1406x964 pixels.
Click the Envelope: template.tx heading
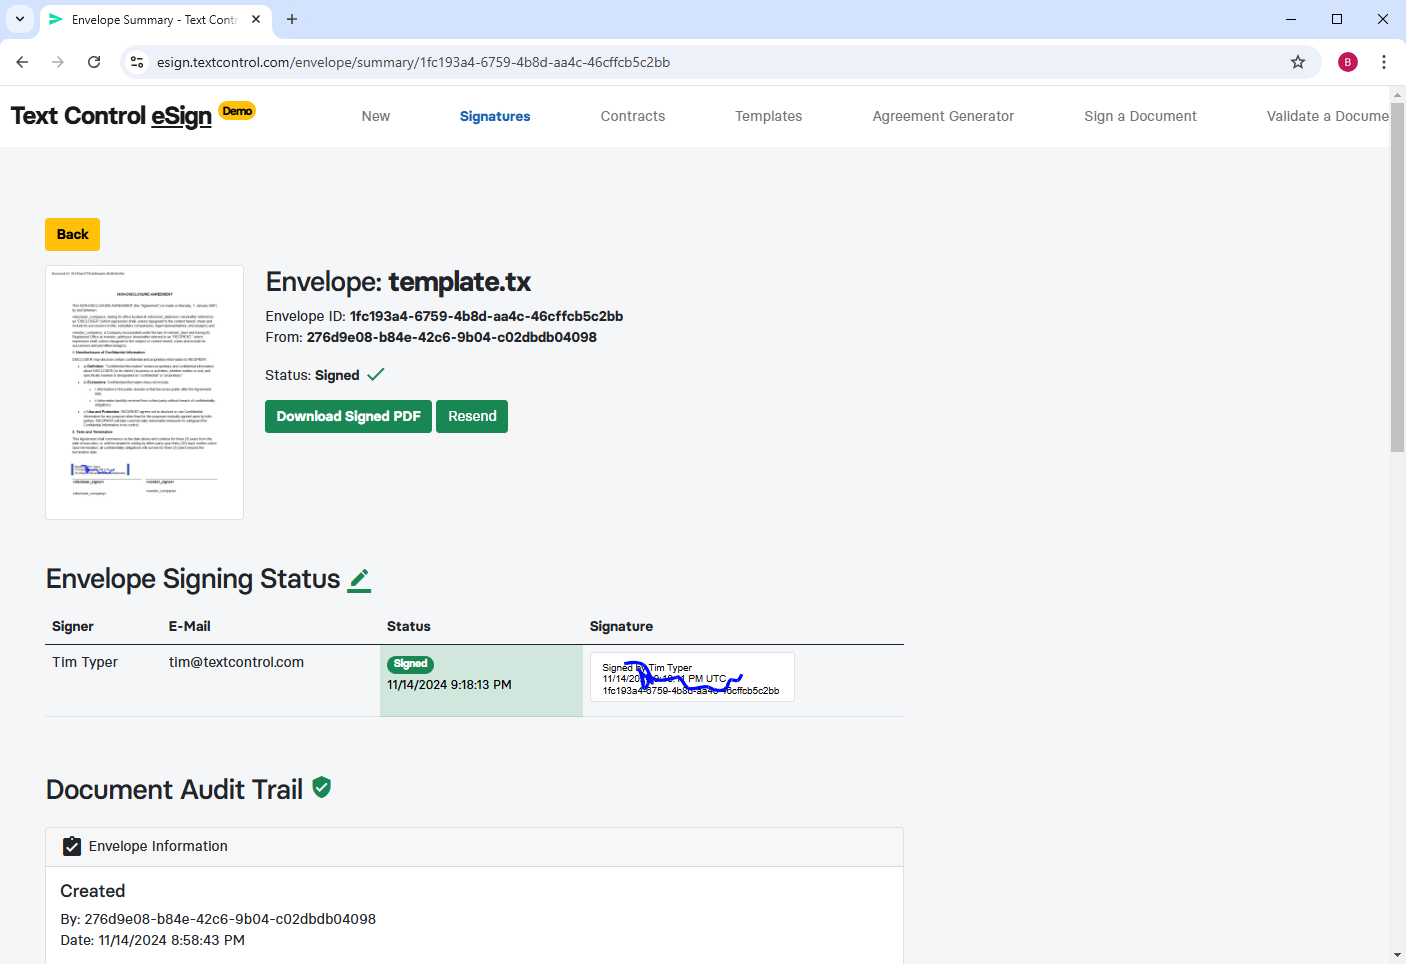coord(398,282)
